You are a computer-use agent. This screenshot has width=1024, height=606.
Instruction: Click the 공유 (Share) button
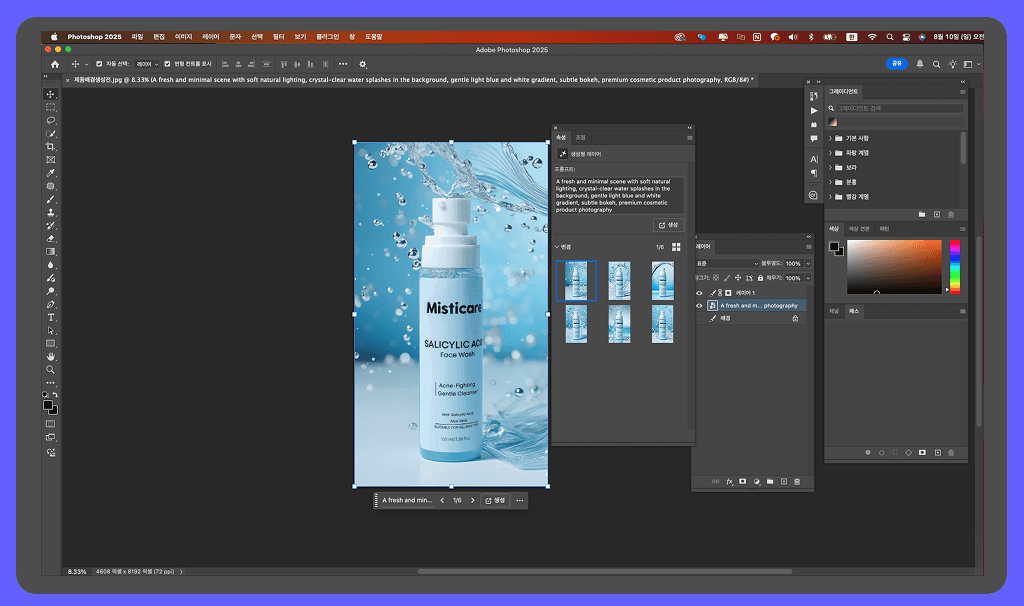point(897,63)
